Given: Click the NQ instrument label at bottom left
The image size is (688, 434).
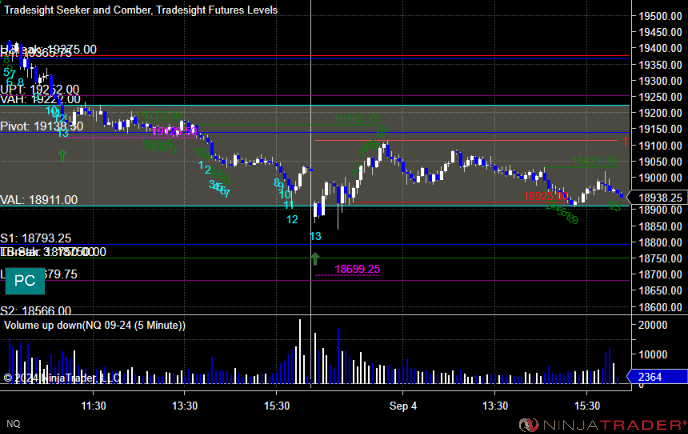Looking at the screenshot, I should (x=13, y=423).
